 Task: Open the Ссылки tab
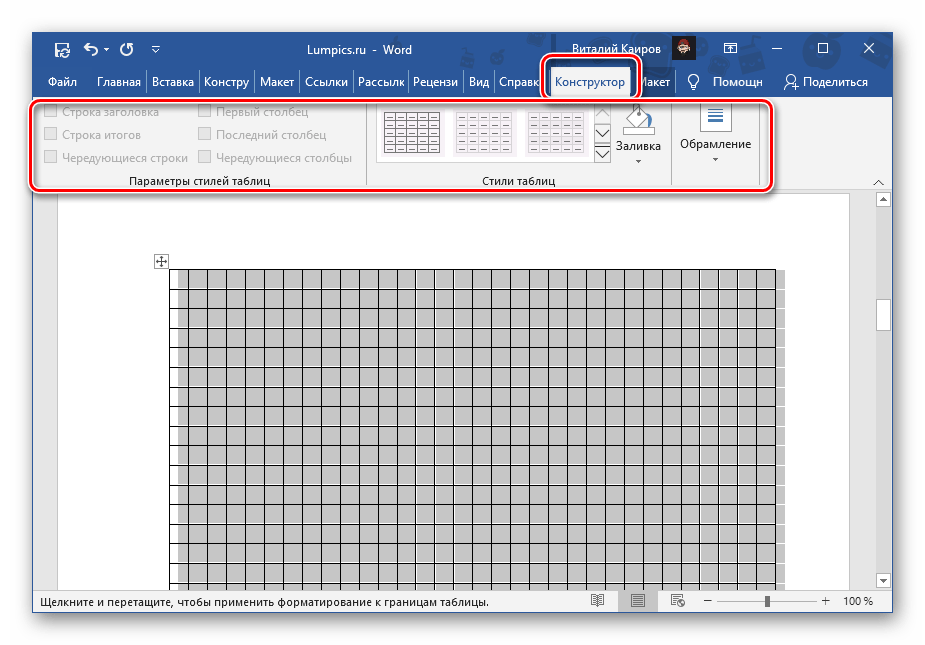coord(326,82)
